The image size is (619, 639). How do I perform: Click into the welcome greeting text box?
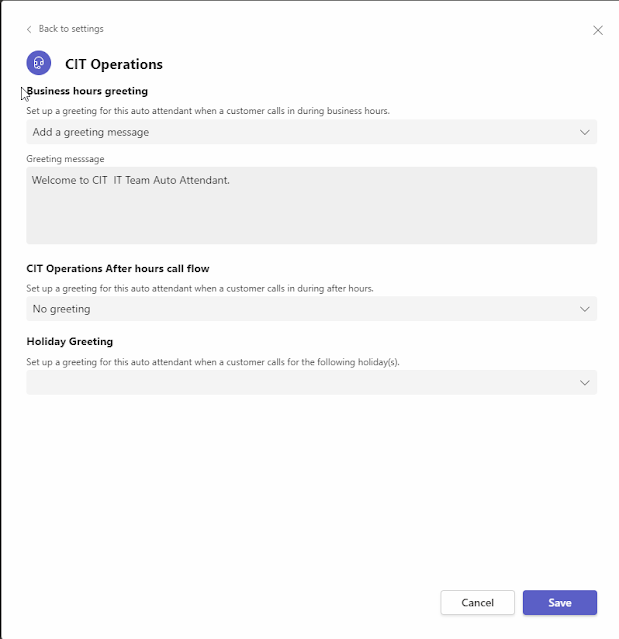click(x=311, y=205)
